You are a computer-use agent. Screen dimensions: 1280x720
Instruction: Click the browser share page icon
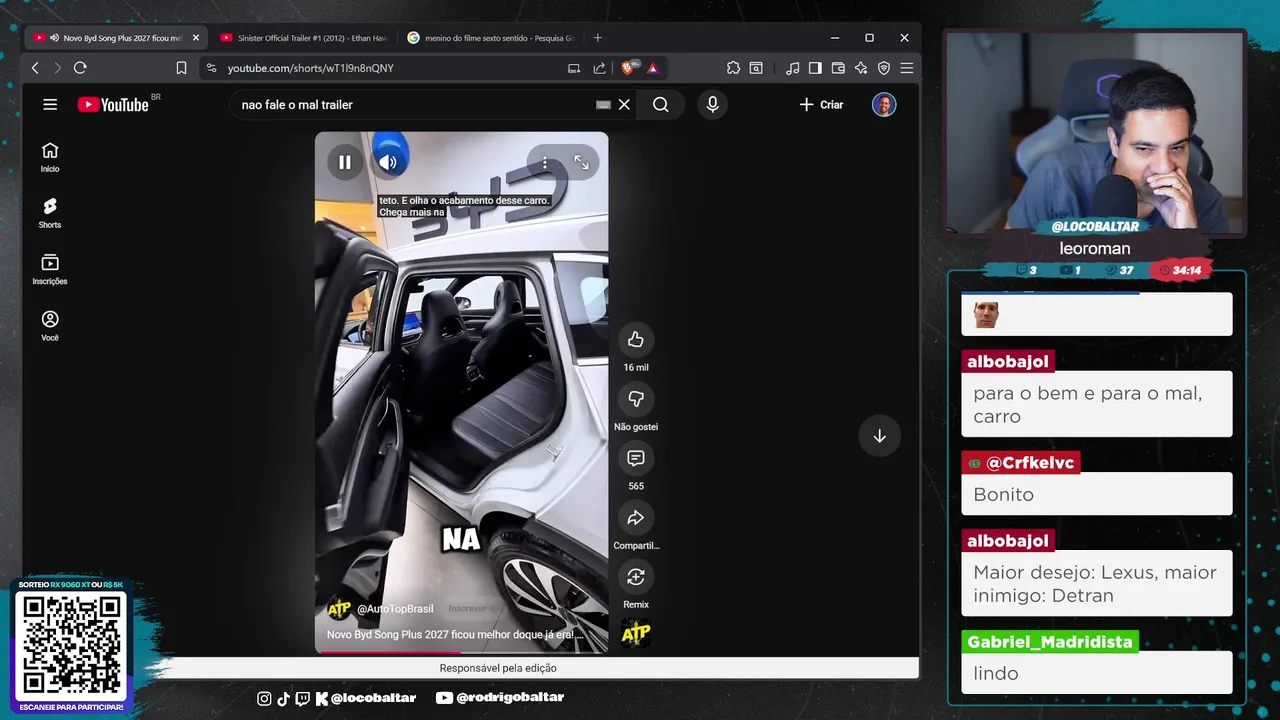pyautogui.click(x=599, y=68)
